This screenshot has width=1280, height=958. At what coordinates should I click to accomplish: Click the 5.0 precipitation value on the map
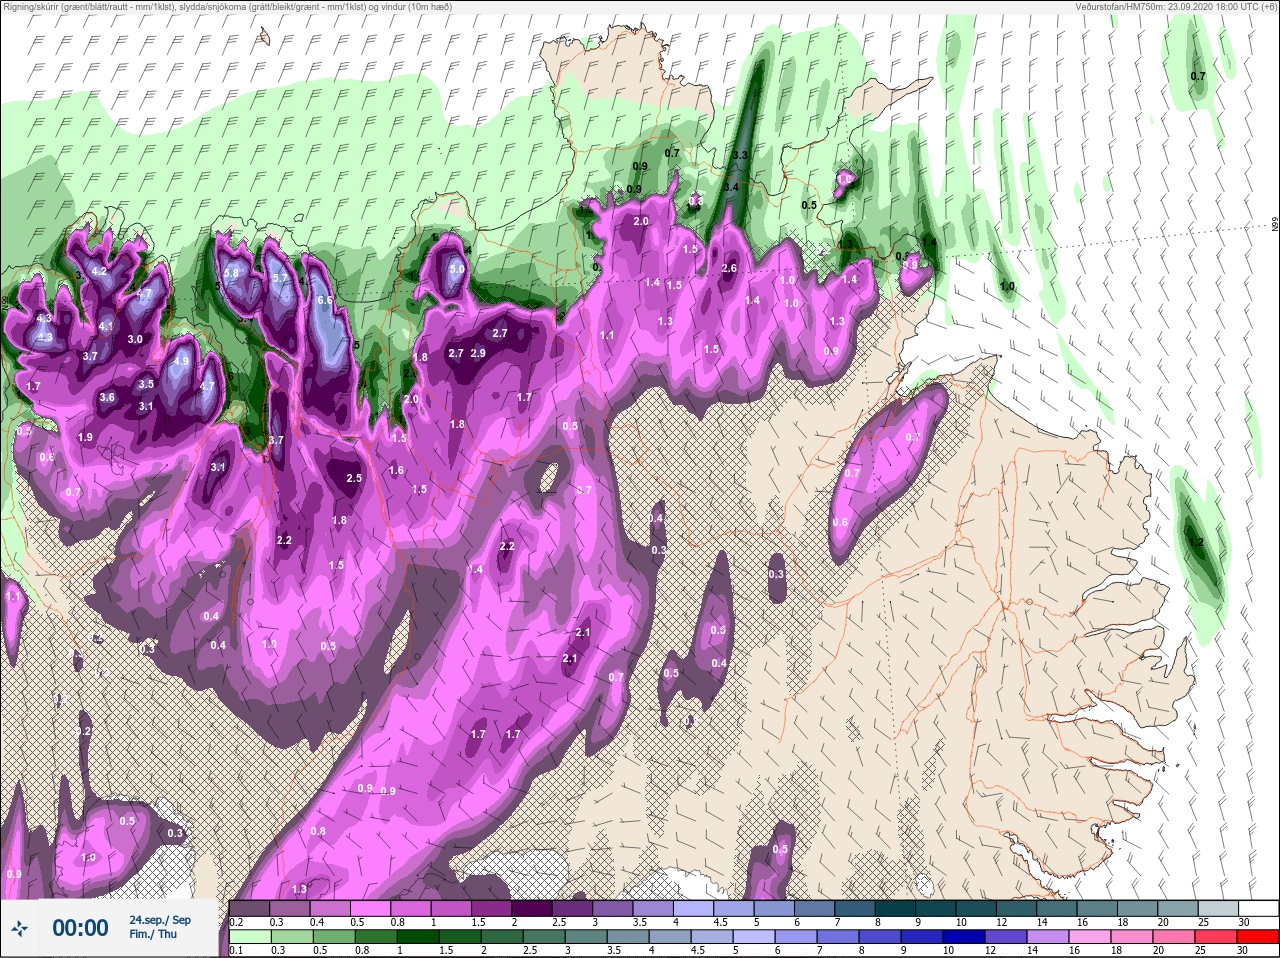457,269
